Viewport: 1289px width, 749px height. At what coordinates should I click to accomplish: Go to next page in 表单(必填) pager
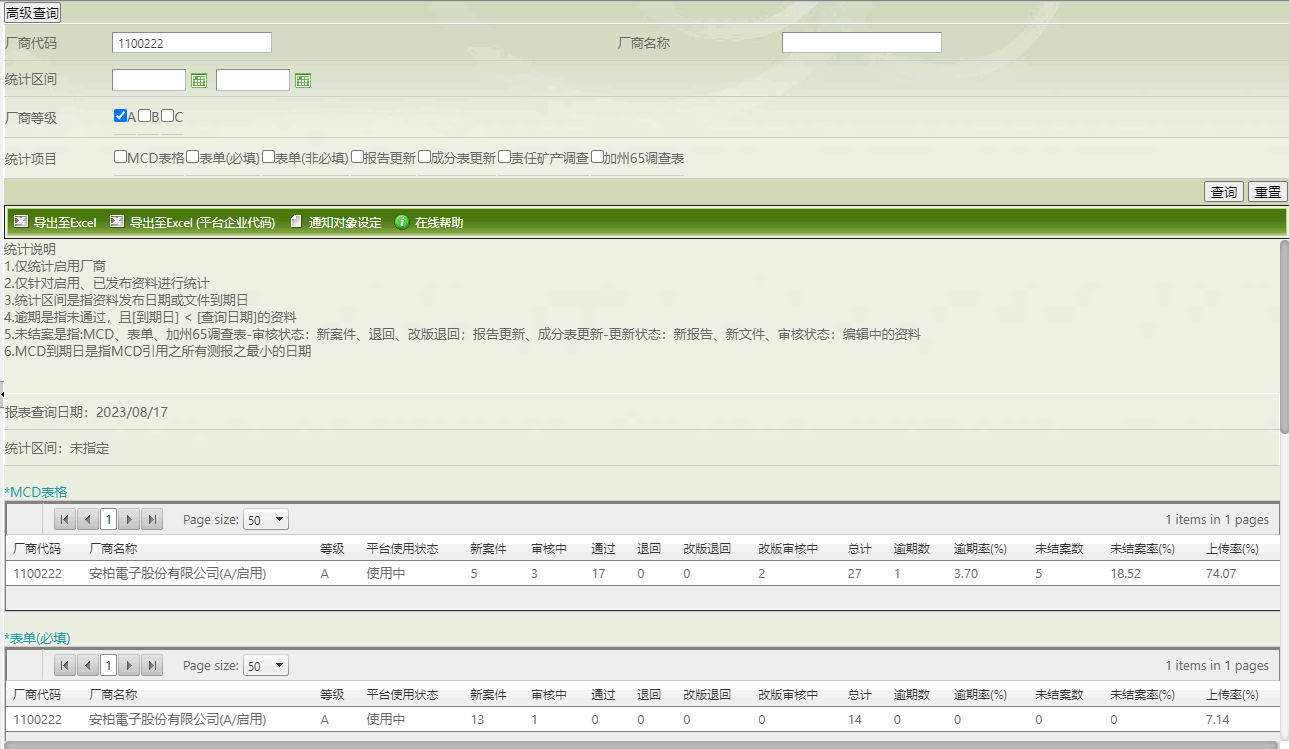[x=129, y=665]
